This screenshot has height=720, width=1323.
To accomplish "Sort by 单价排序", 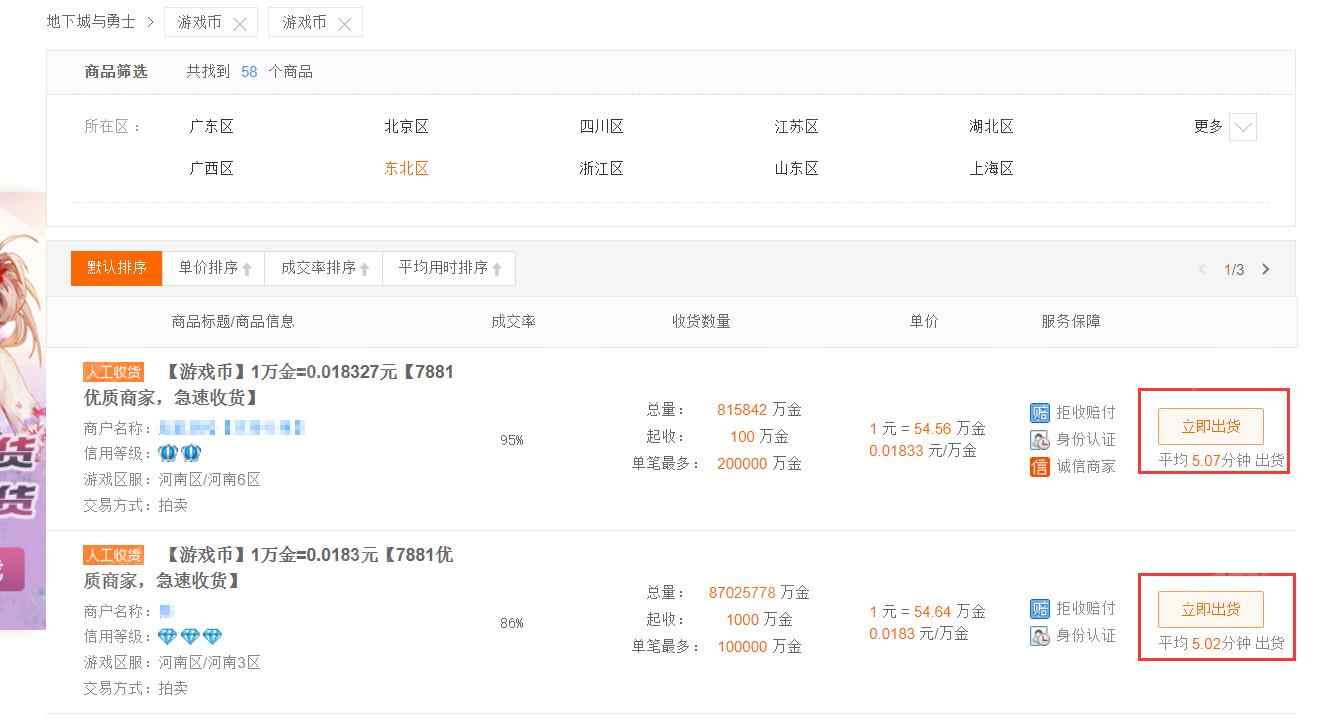I will [x=214, y=268].
